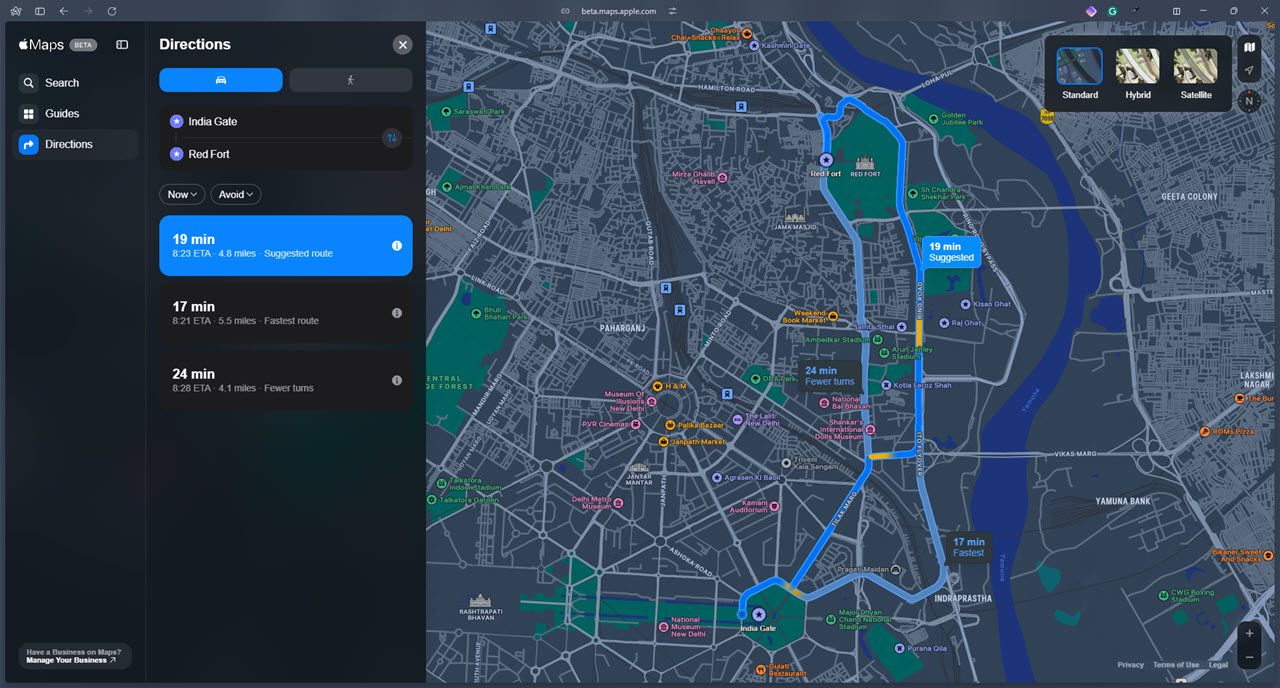Open the Now departure time dropdown
This screenshot has height=688, width=1280.
click(x=182, y=194)
